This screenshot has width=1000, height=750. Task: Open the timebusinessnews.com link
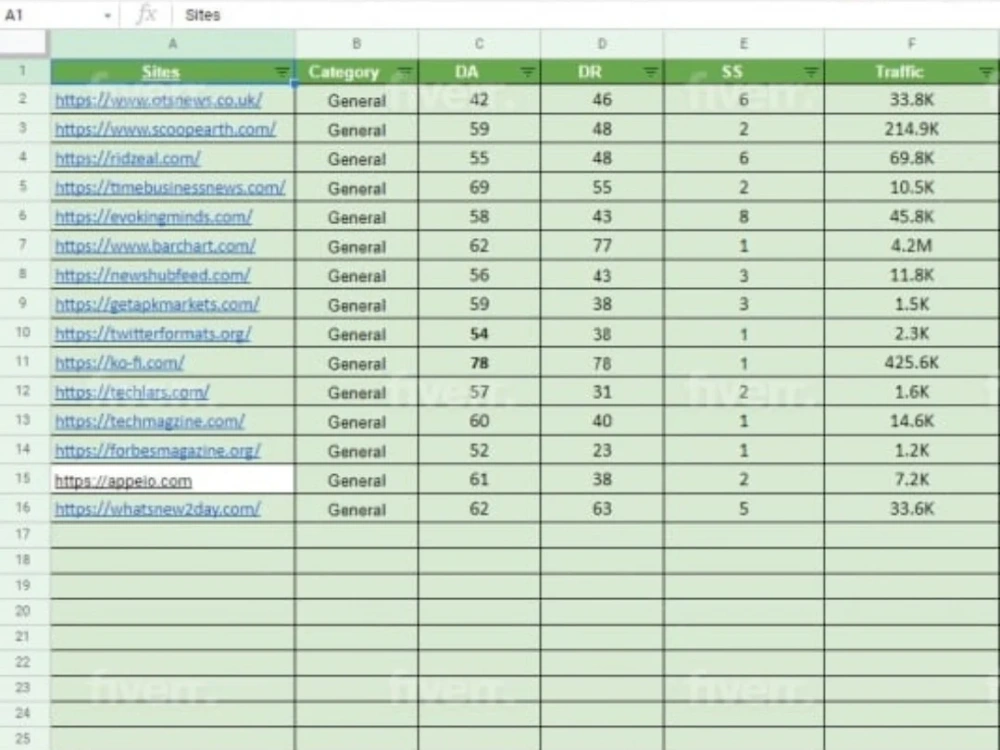(x=170, y=188)
